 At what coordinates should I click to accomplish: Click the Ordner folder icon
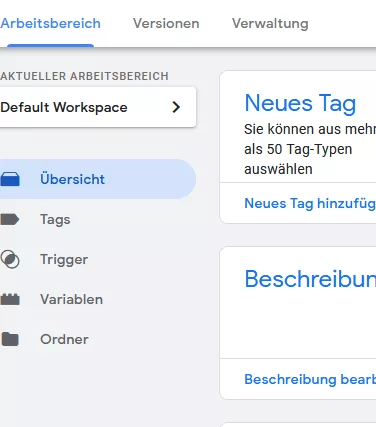point(10,339)
